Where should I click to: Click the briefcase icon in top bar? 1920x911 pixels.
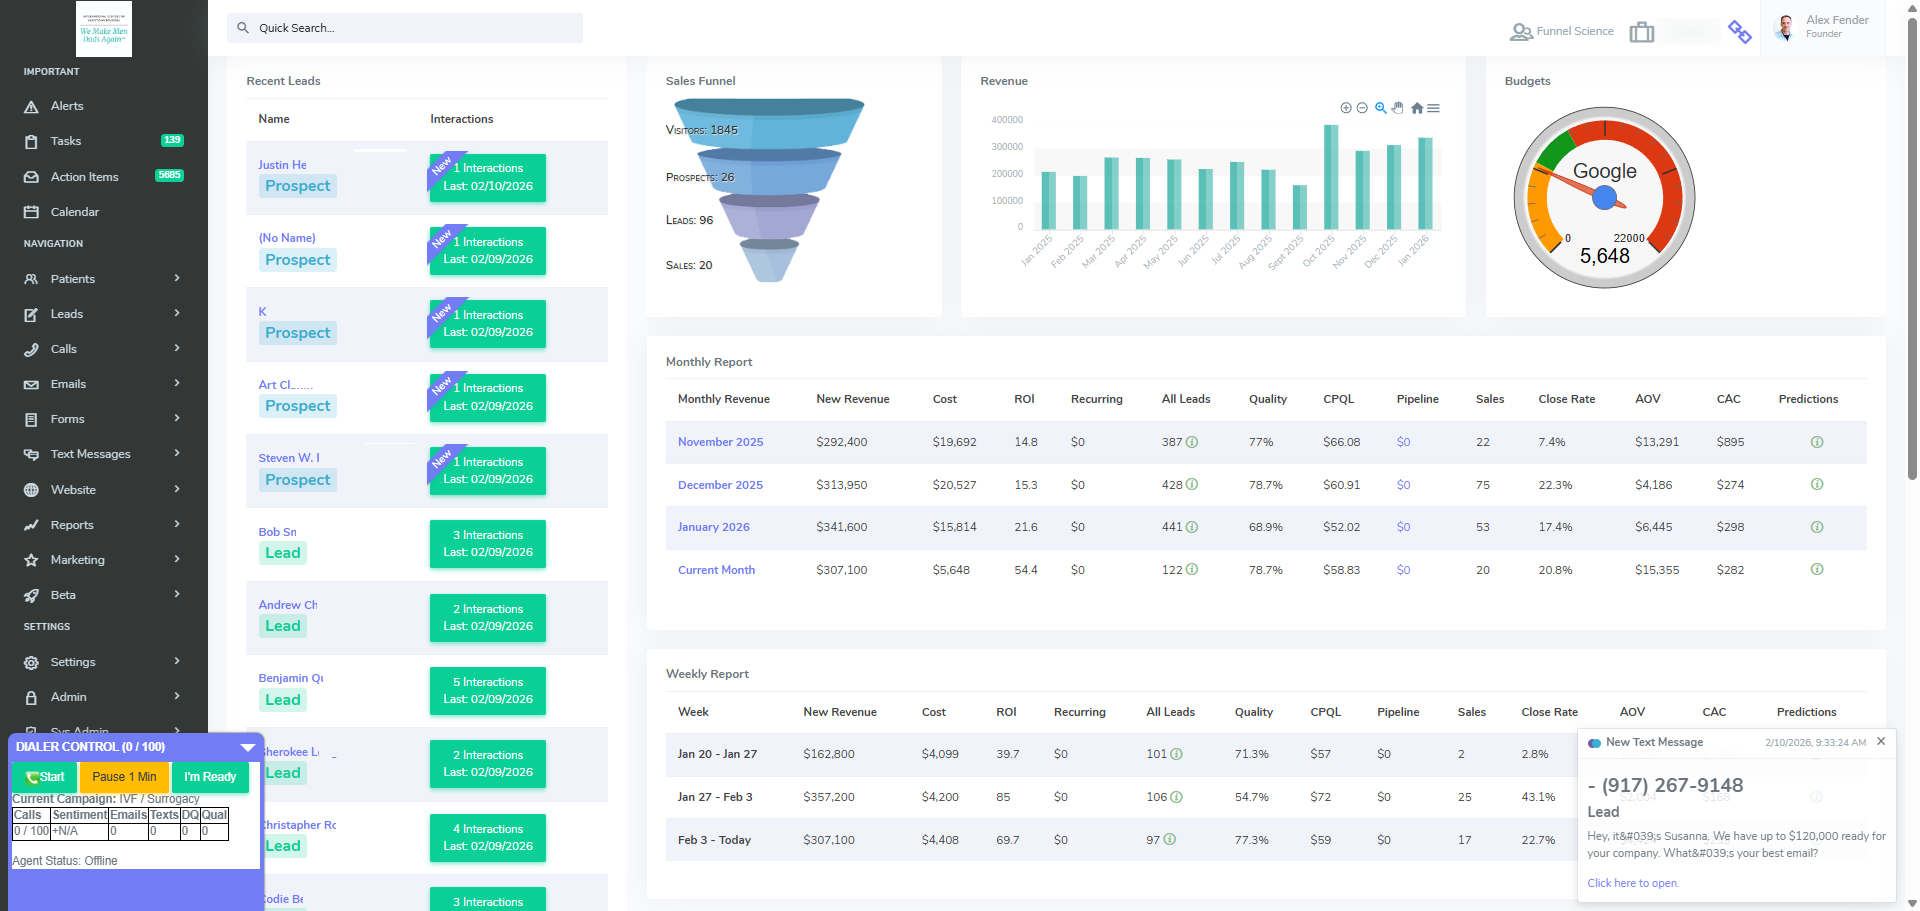coord(1641,32)
